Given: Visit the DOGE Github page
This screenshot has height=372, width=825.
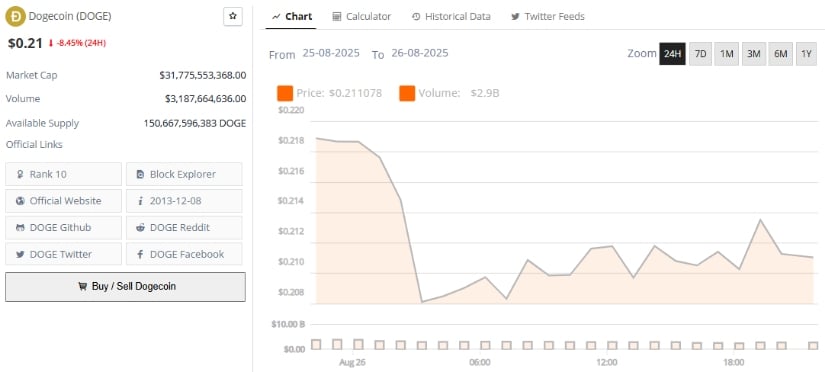Looking at the screenshot, I should [x=63, y=227].
